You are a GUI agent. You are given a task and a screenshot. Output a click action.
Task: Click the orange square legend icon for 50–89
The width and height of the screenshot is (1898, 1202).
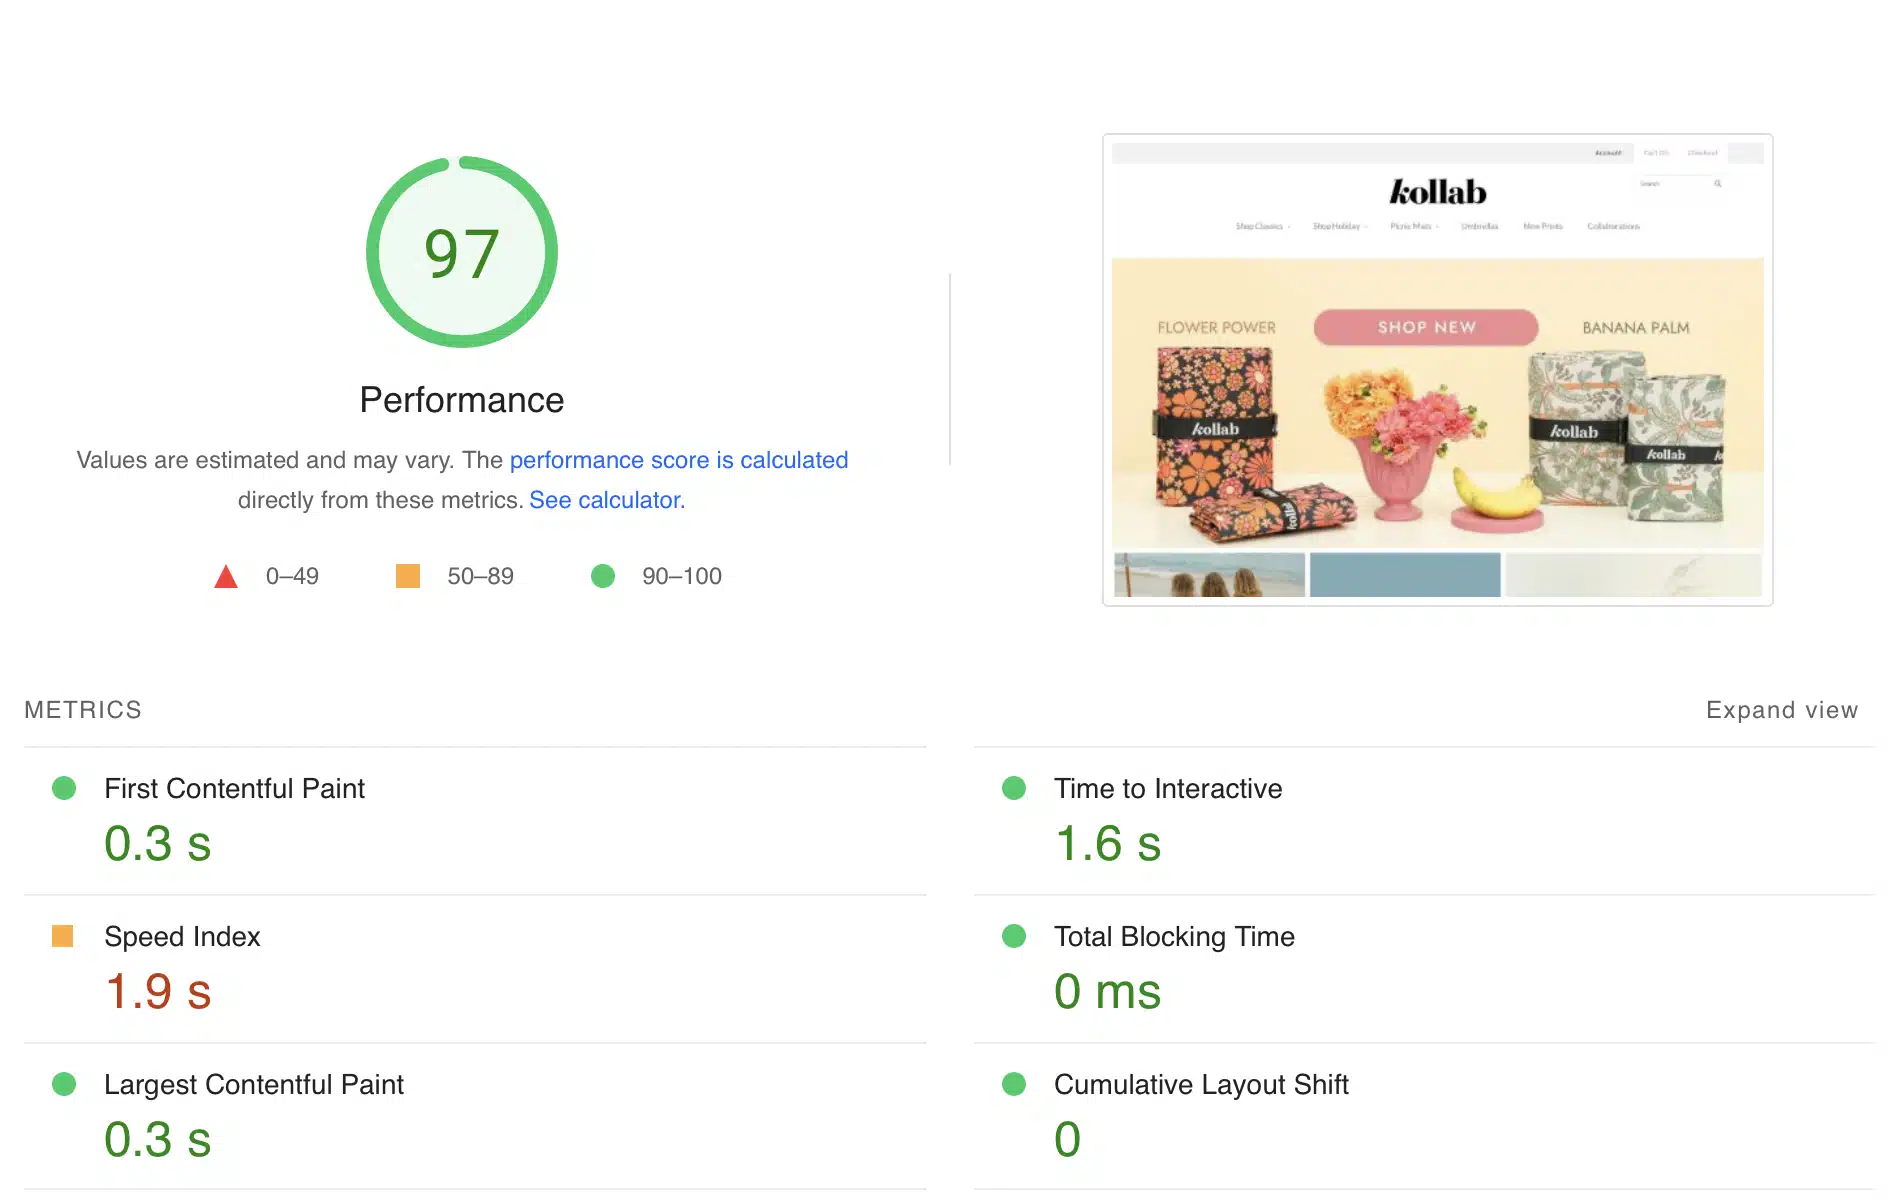[x=409, y=576]
